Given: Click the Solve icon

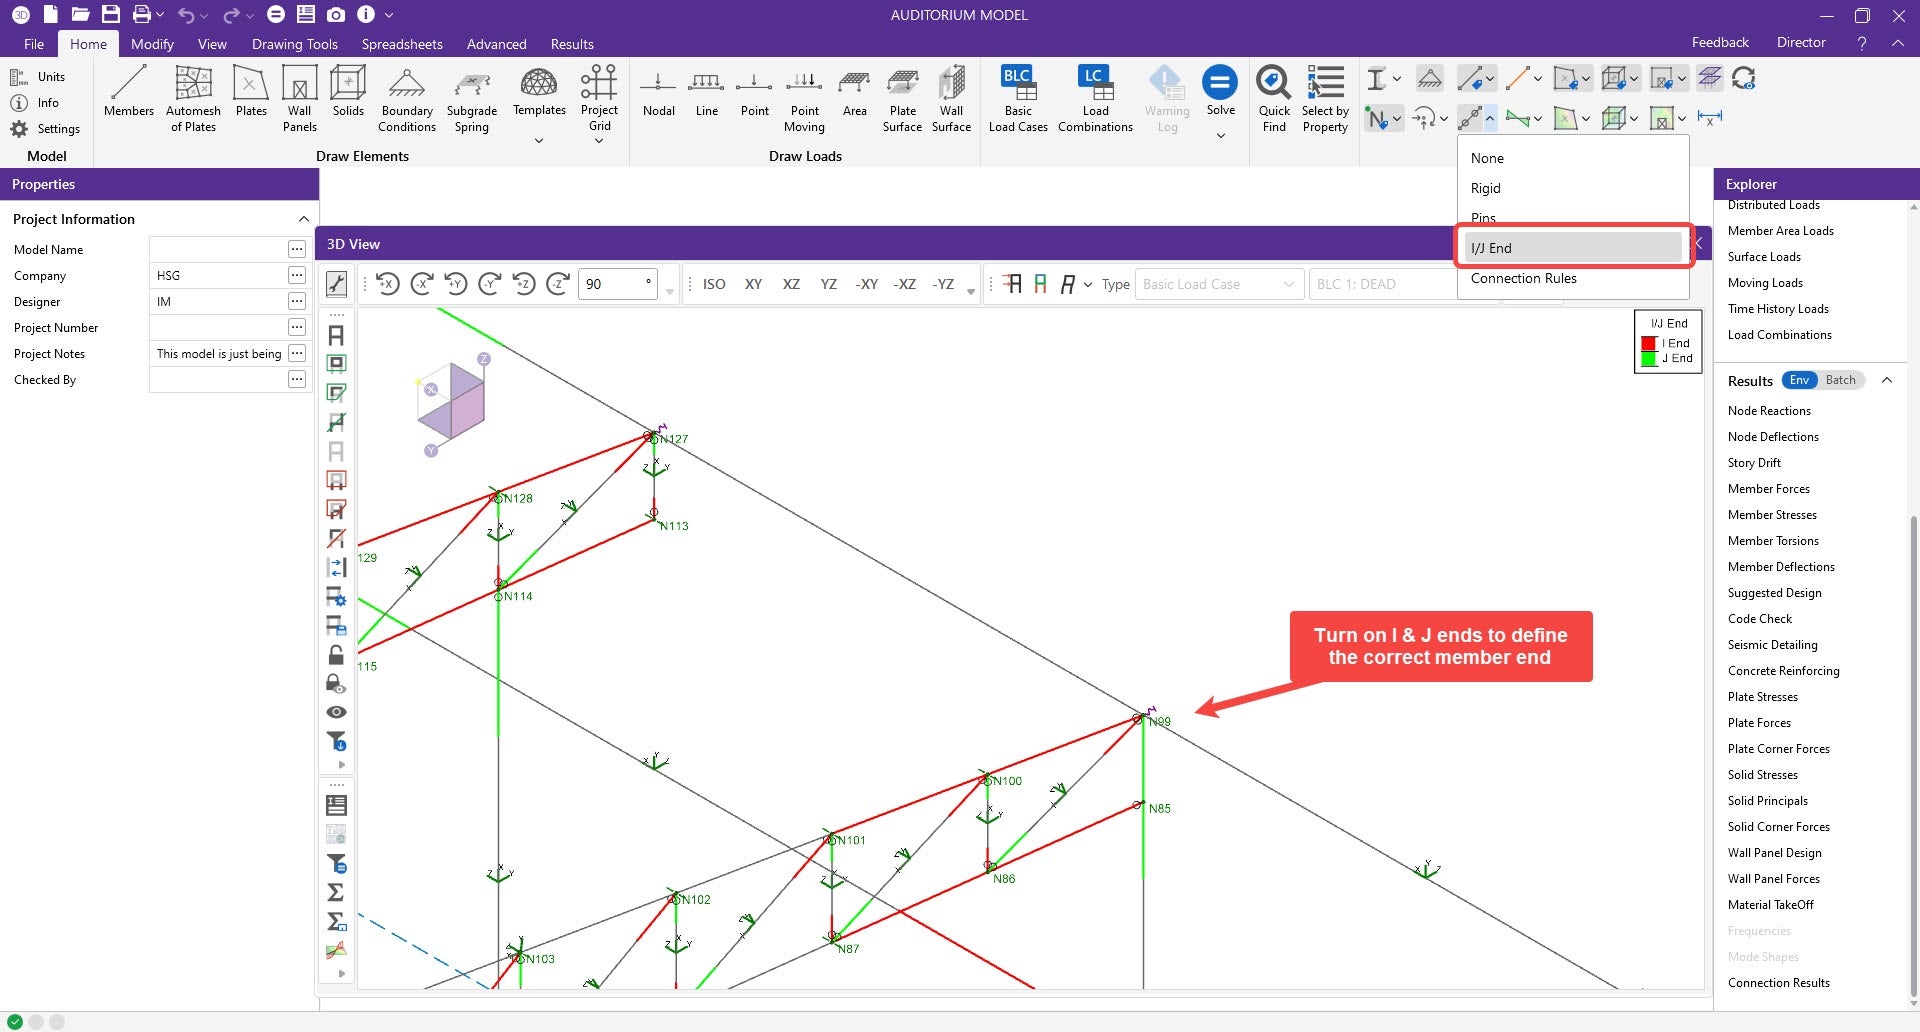Looking at the screenshot, I should point(1220,85).
